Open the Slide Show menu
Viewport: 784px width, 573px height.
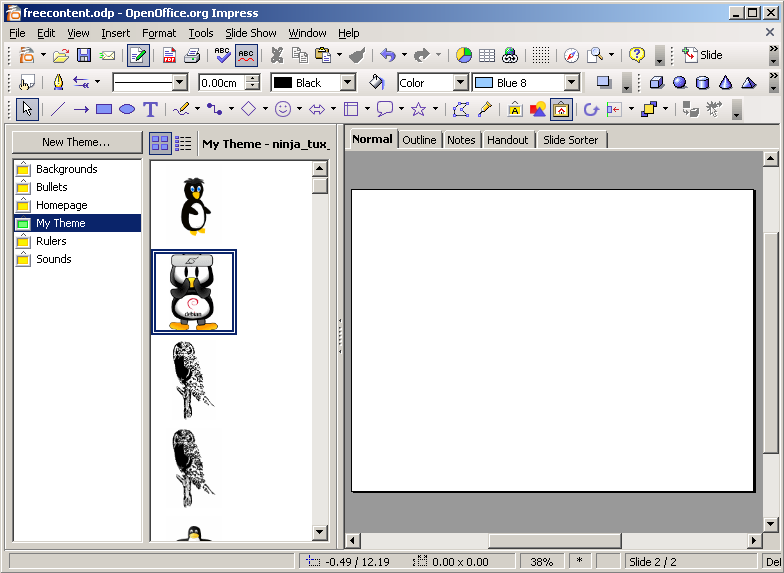[250, 33]
